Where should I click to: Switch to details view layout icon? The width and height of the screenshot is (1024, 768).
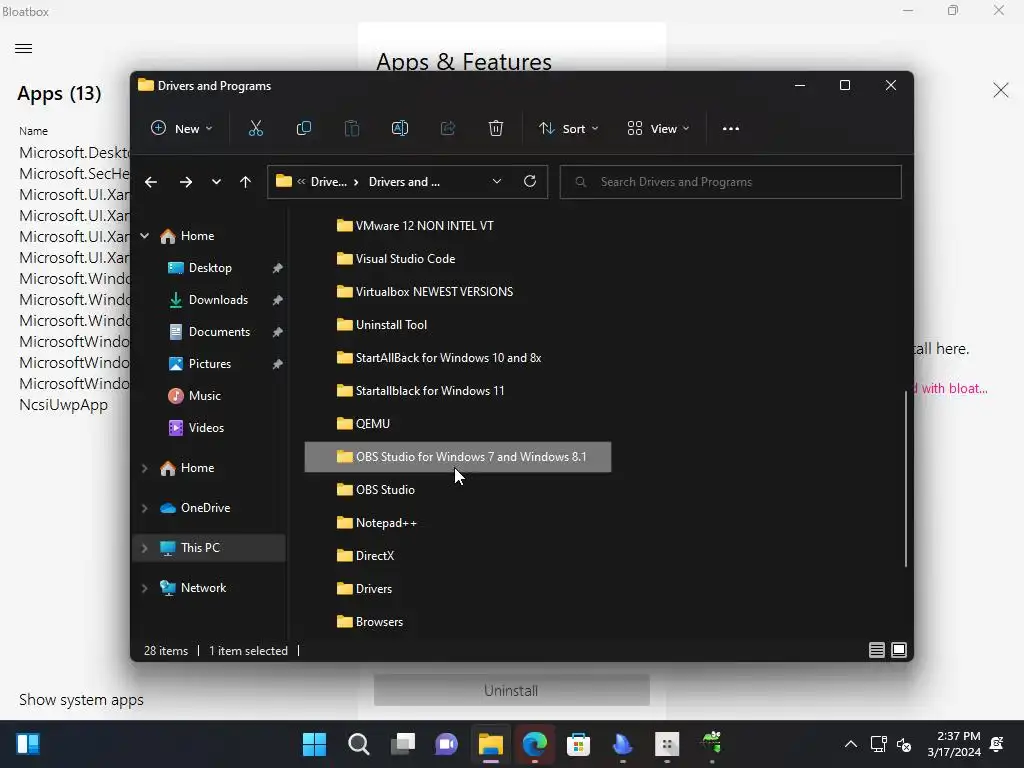pyautogui.click(x=876, y=650)
